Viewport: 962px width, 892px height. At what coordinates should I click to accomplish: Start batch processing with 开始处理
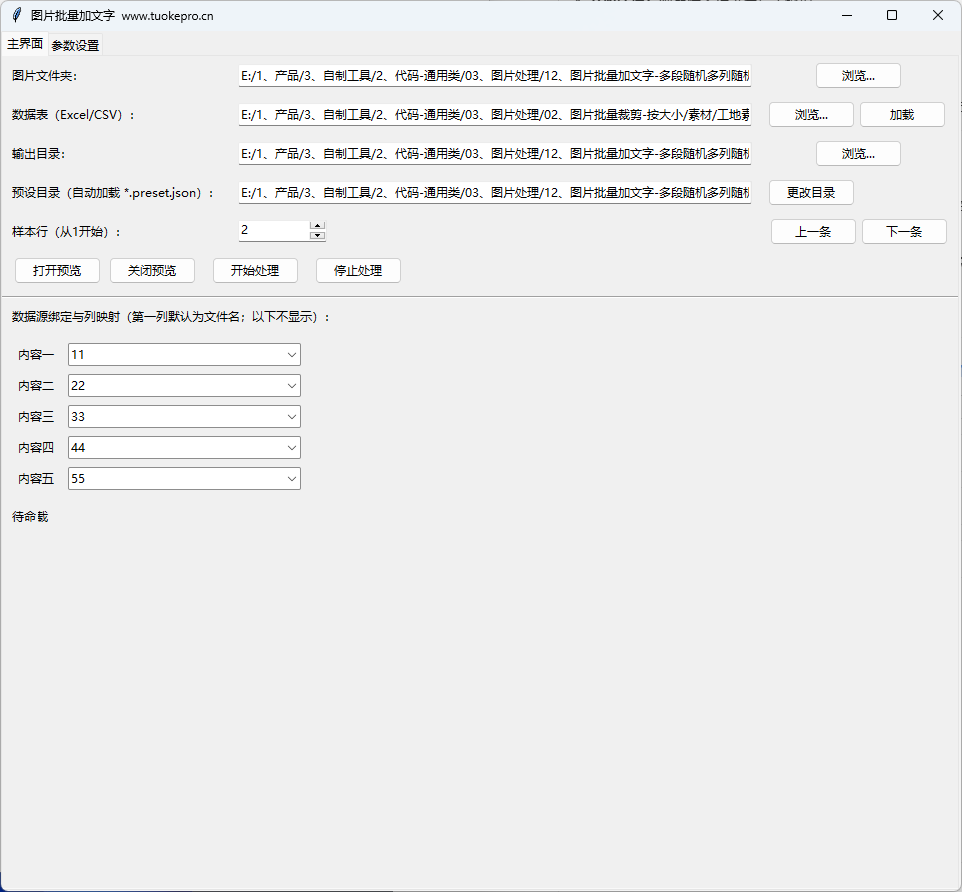coord(255,271)
